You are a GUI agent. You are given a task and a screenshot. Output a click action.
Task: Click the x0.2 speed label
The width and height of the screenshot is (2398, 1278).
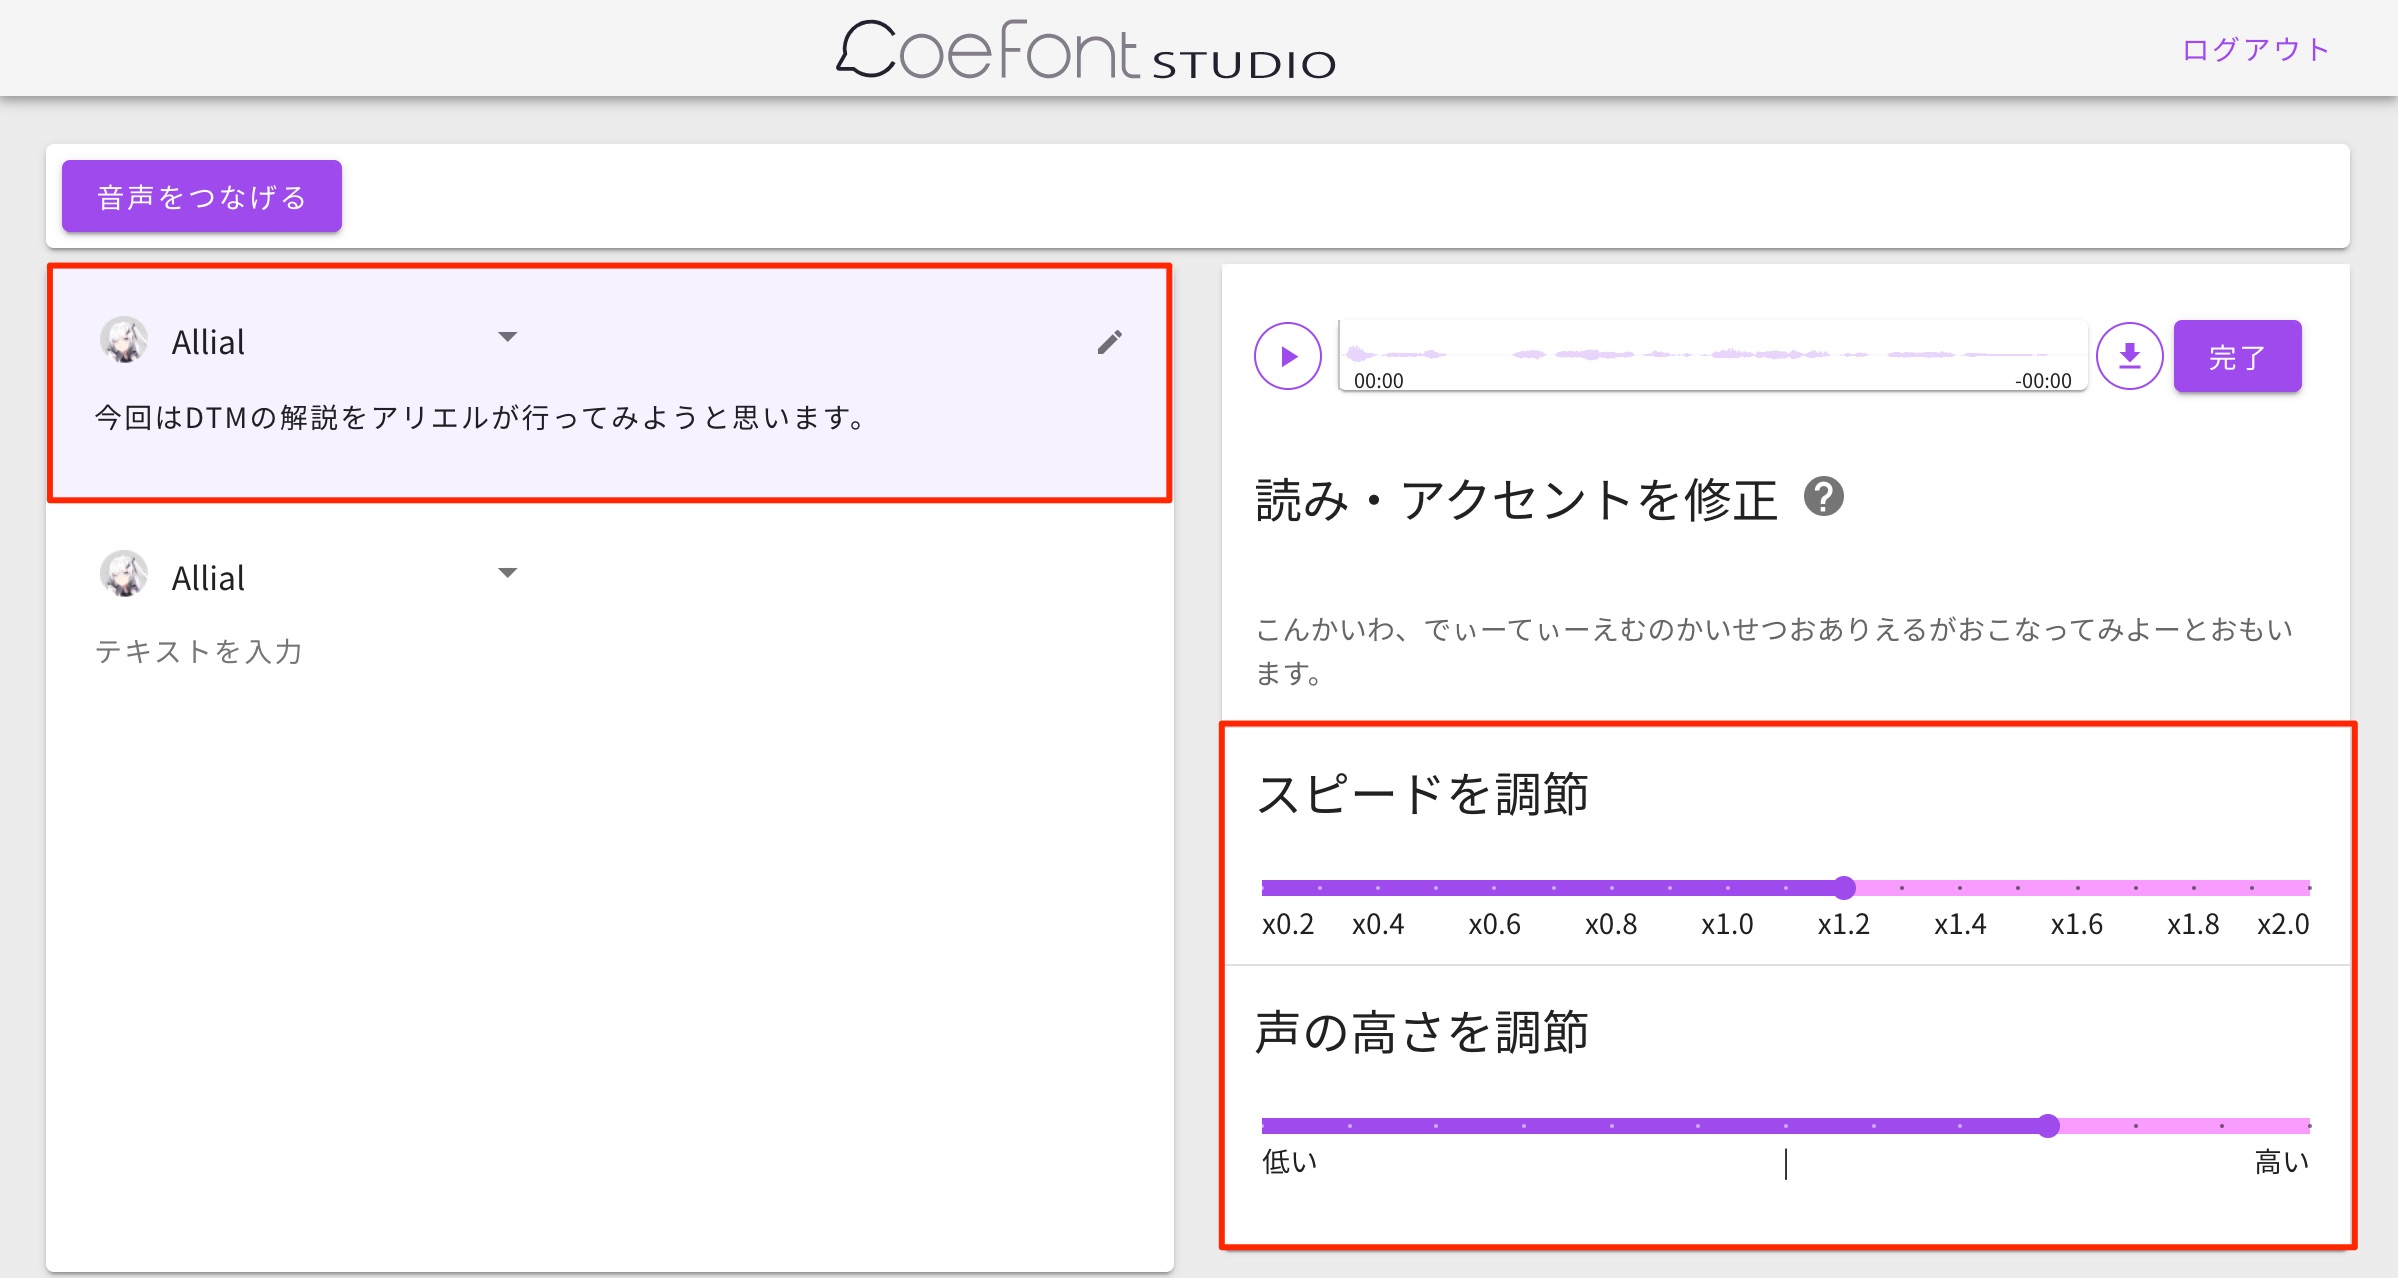coord(1288,924)
